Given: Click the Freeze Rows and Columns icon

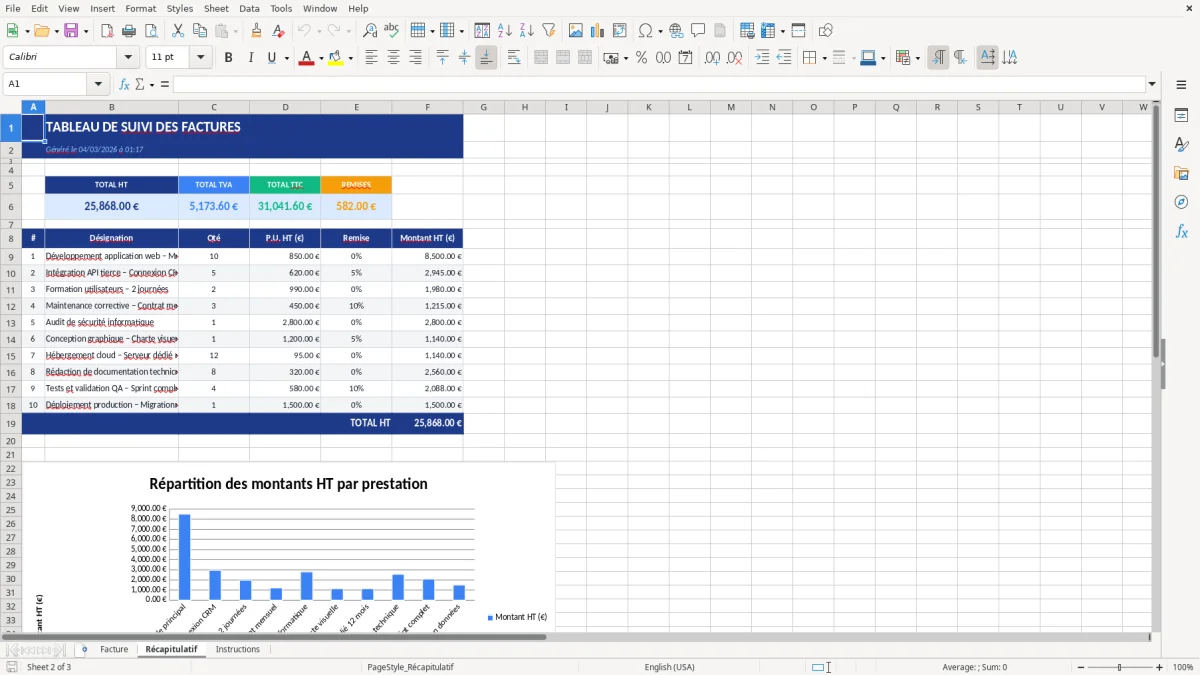Looking at the screenshot, I should click(768, 31).
